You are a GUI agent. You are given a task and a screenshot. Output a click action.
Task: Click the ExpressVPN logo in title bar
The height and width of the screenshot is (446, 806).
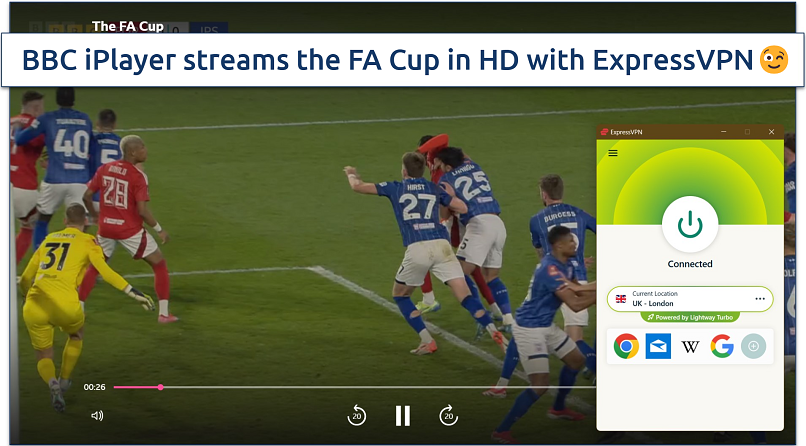point(604,132)
